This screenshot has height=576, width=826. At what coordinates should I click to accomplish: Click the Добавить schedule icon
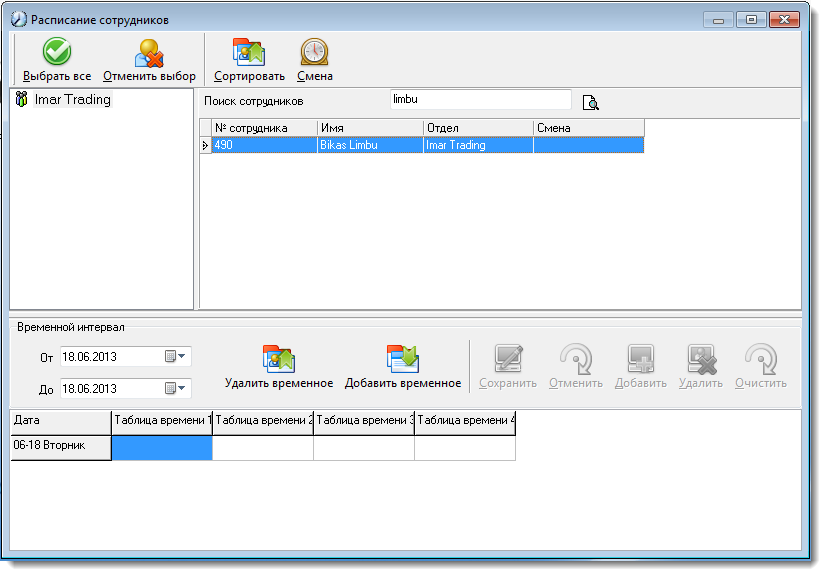[641, 359]
